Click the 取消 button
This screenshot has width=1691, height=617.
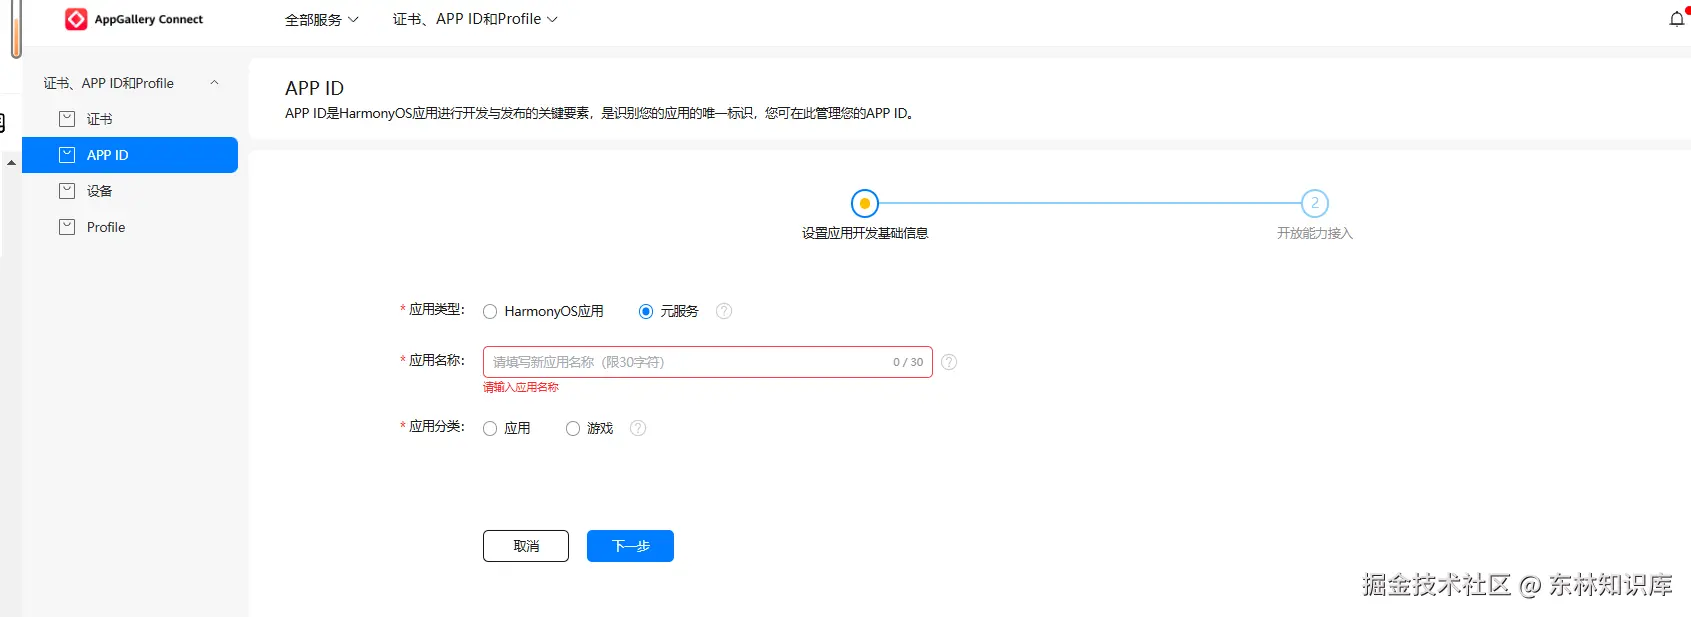tap(526, 546)
